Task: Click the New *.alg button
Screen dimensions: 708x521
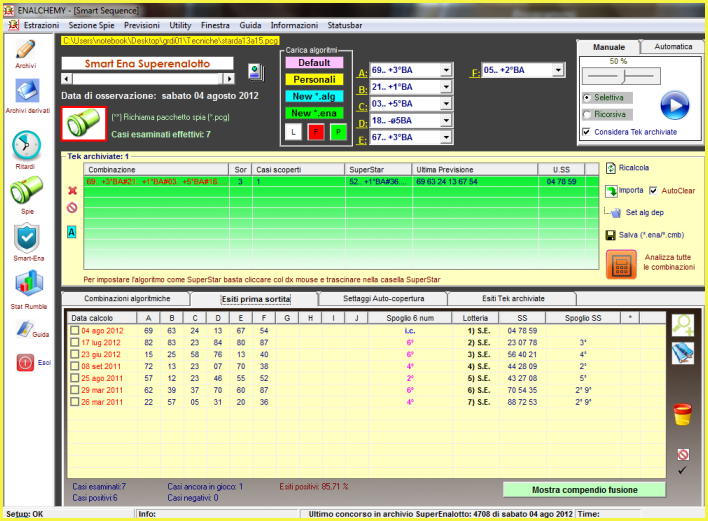Action: click(x=314, y=96)
